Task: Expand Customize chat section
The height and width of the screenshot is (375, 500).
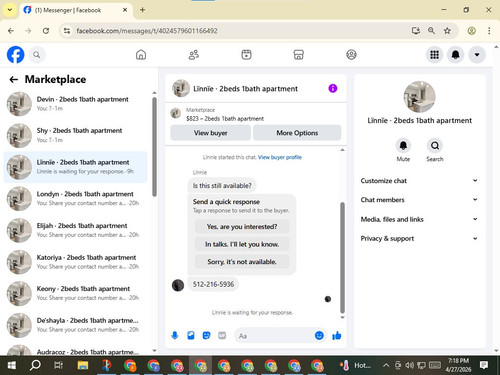Action: [419, 181]
